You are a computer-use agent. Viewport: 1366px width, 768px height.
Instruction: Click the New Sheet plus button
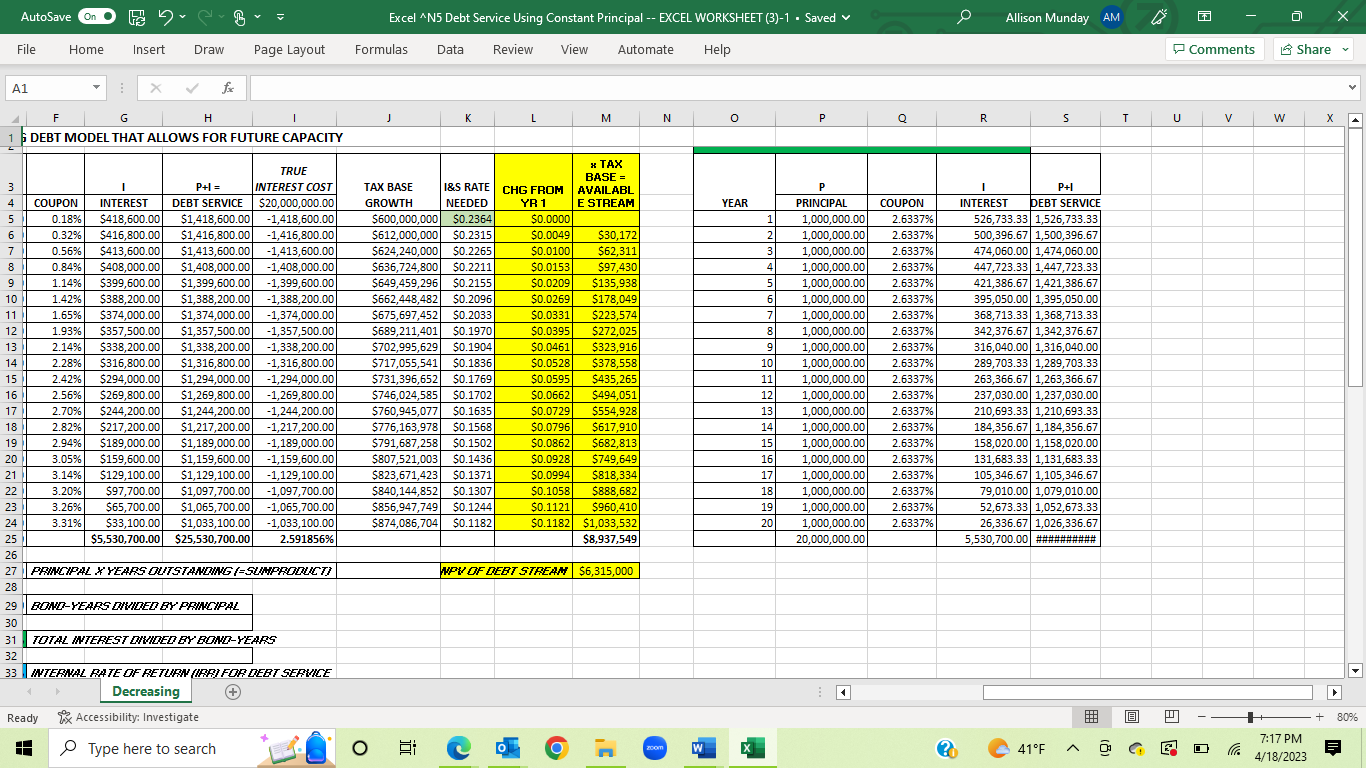[232, 691]
